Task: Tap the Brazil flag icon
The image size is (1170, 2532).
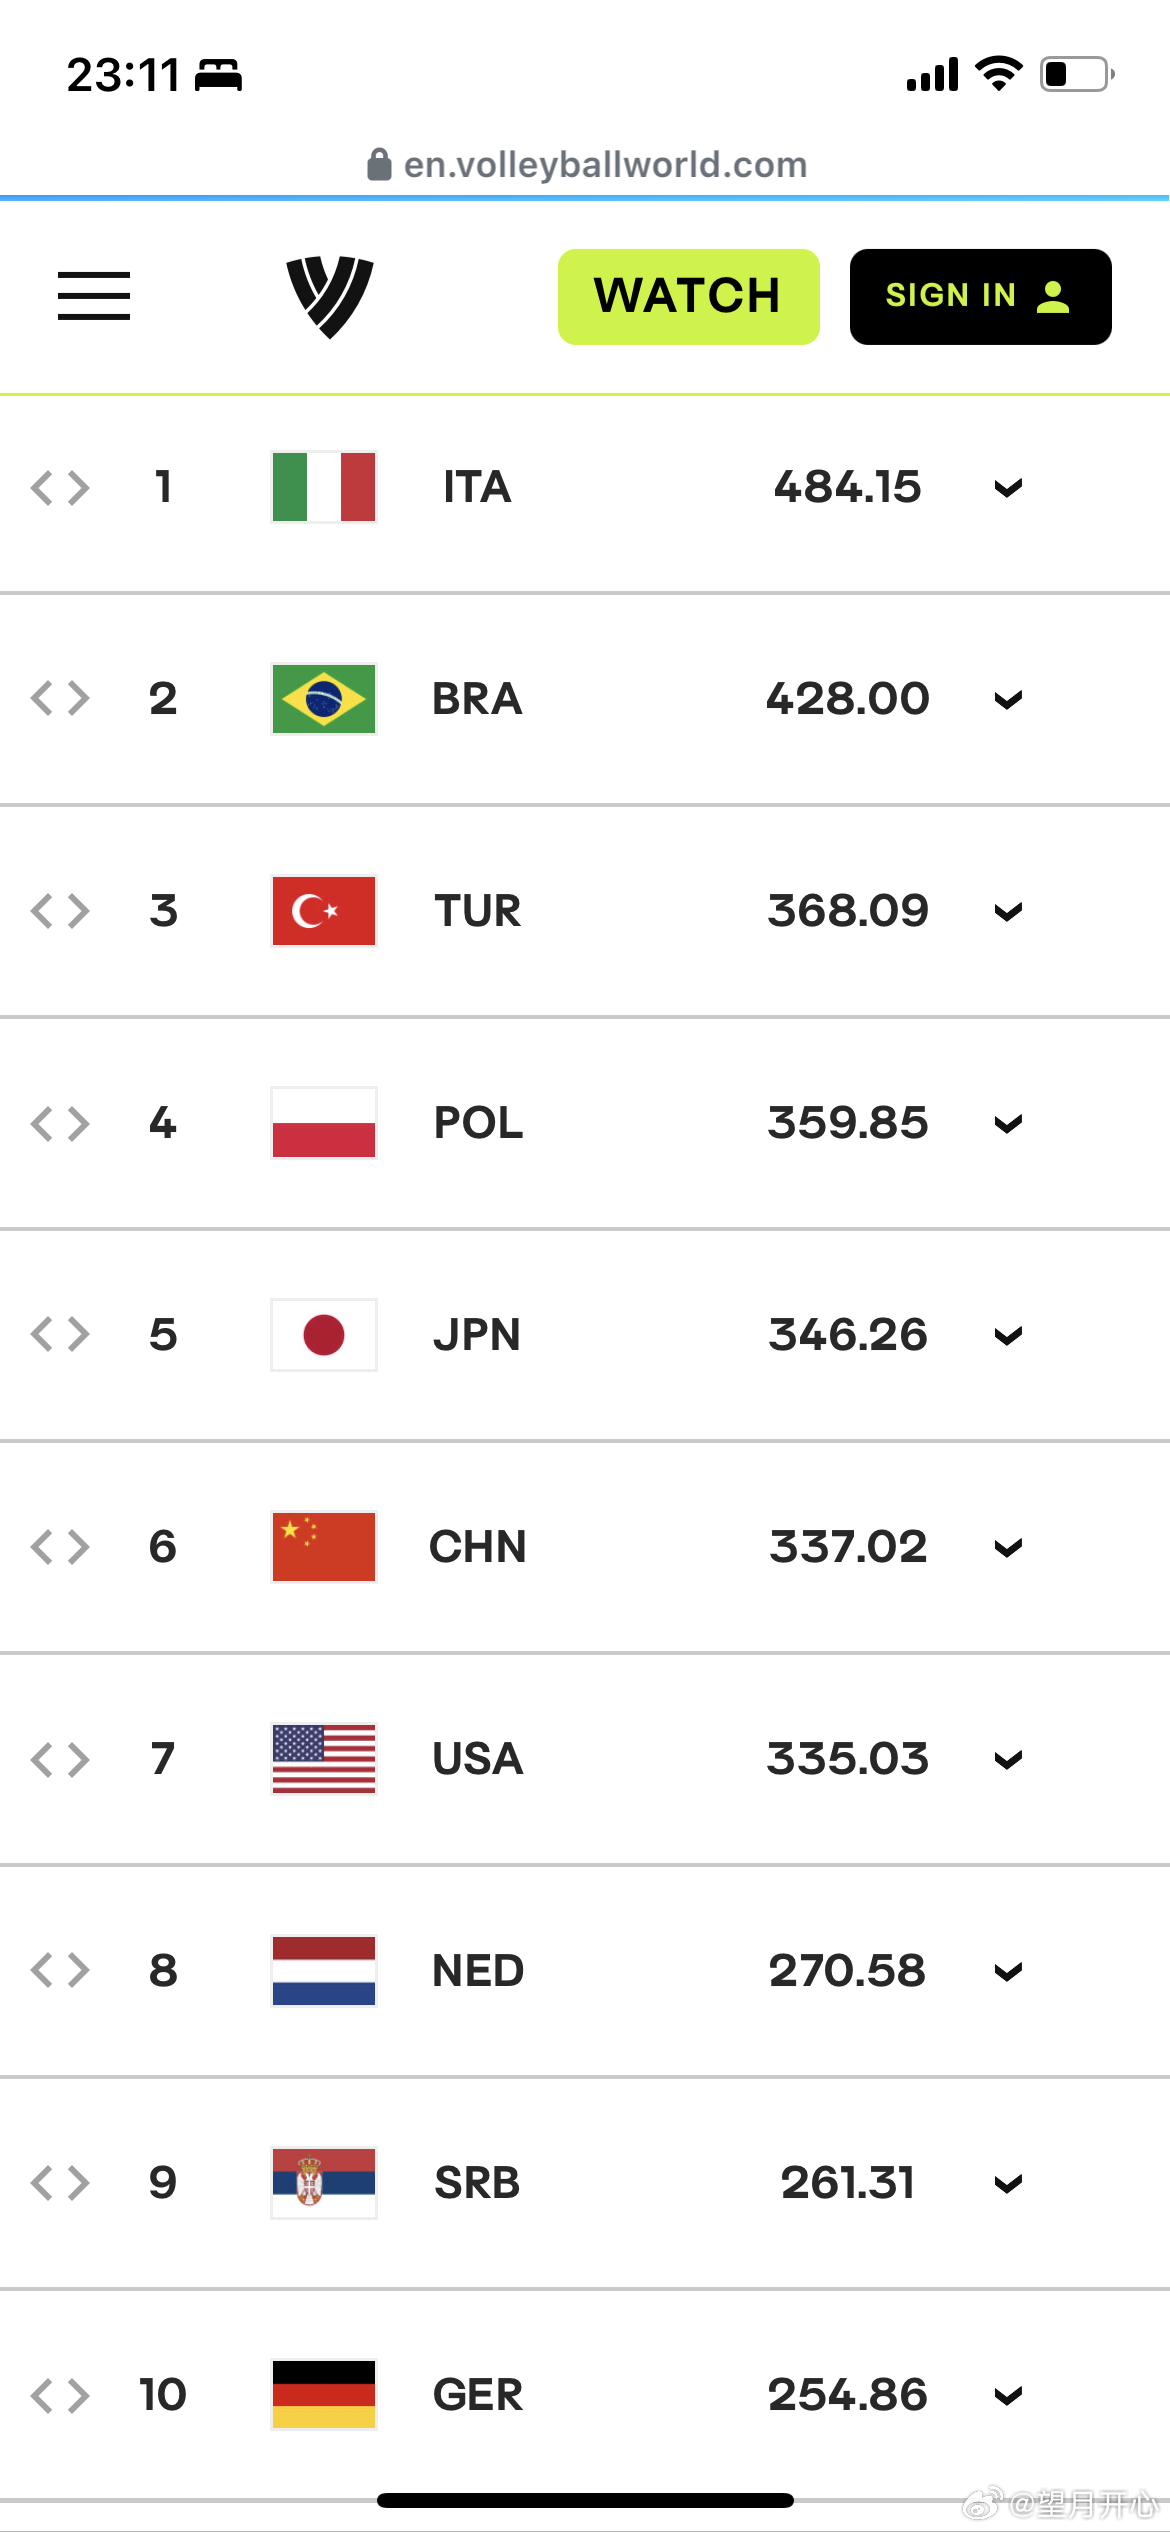Action: tap(324, 699)
